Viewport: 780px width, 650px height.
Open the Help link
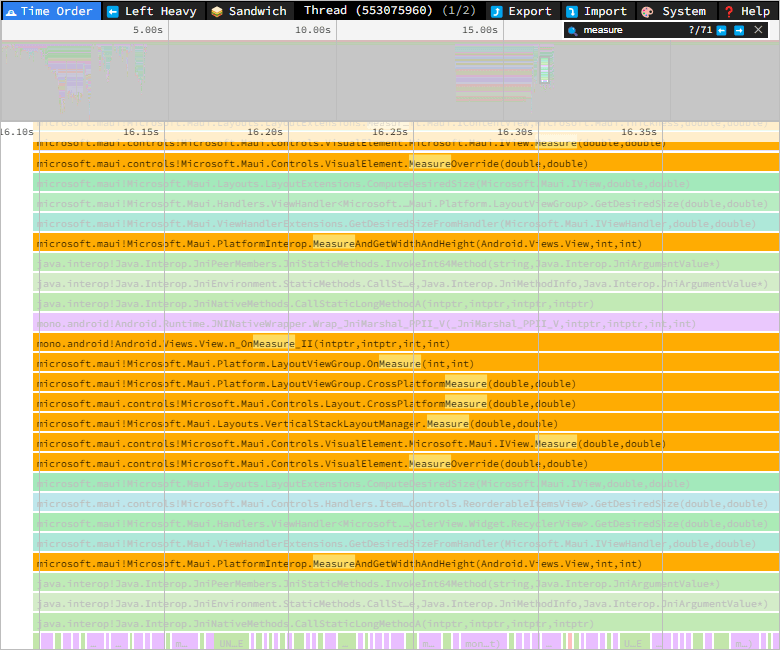tap(748, 11)
